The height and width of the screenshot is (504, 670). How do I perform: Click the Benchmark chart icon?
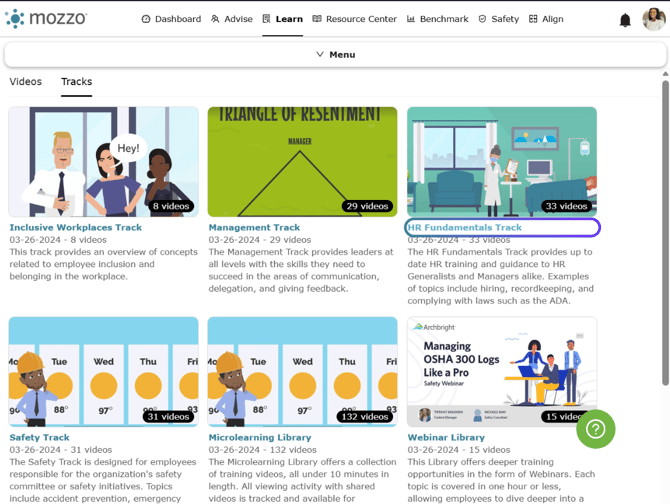click(411, 19)
